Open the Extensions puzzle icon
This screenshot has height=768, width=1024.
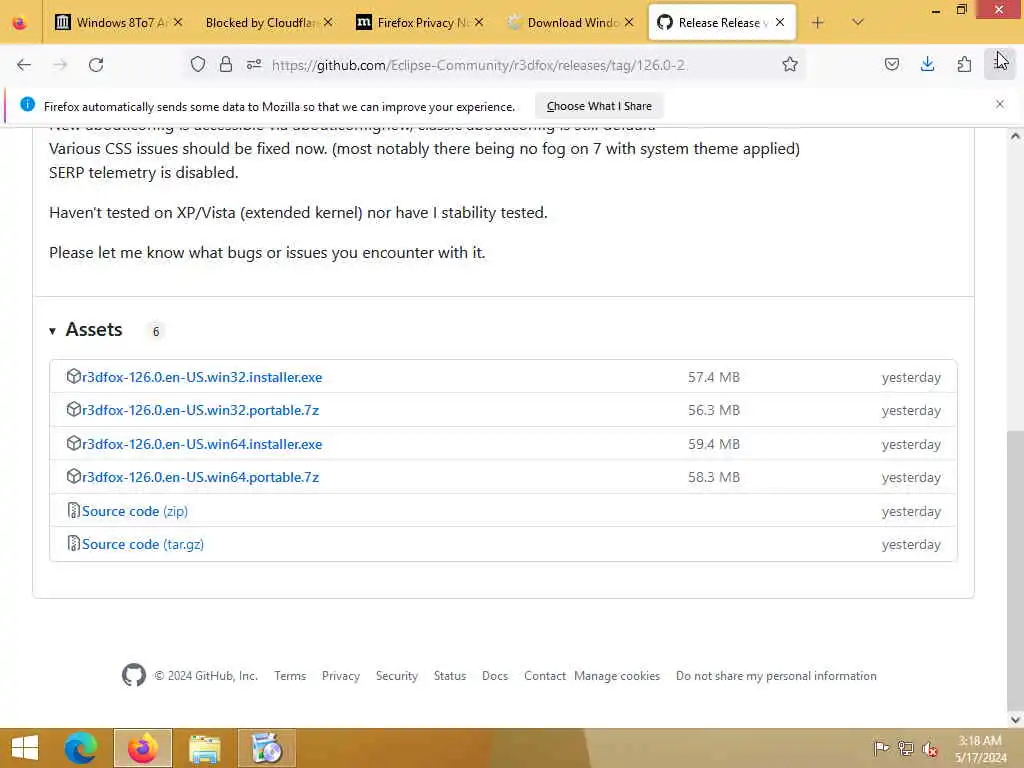click(x=964, y=65)
